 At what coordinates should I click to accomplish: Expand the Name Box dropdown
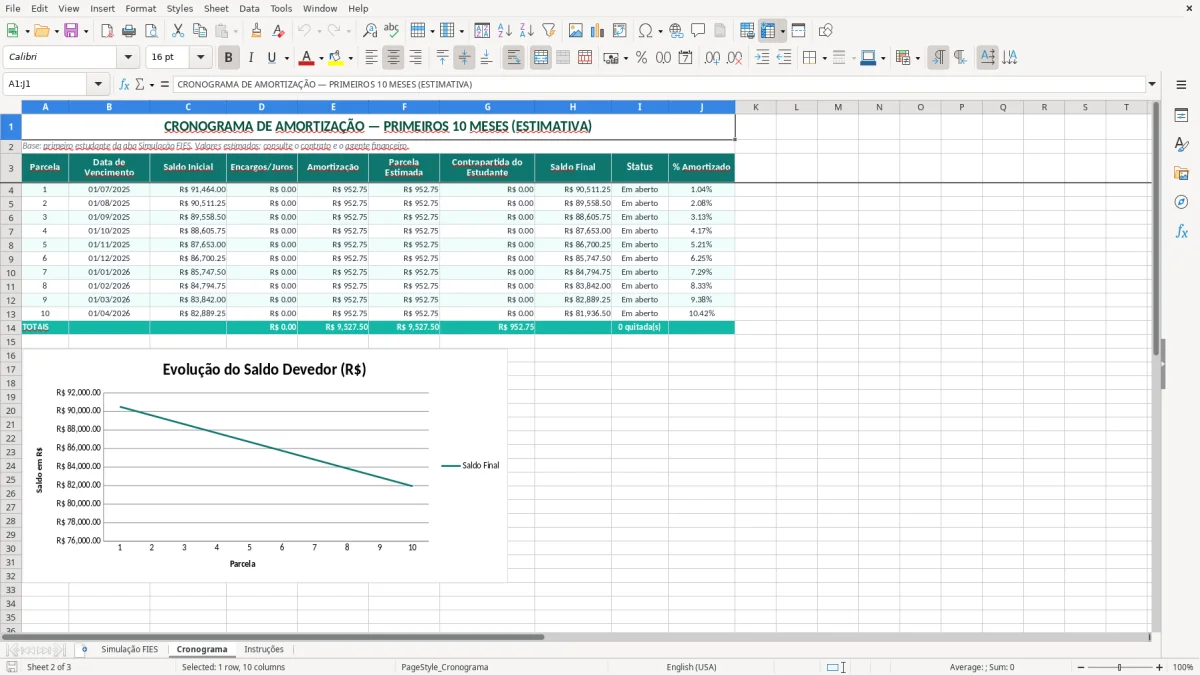98,84
